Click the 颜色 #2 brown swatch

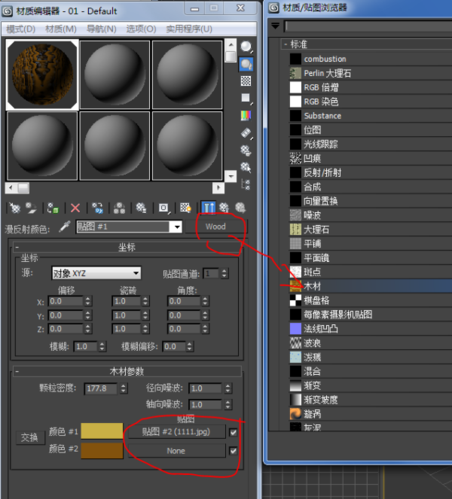[102, 450]
